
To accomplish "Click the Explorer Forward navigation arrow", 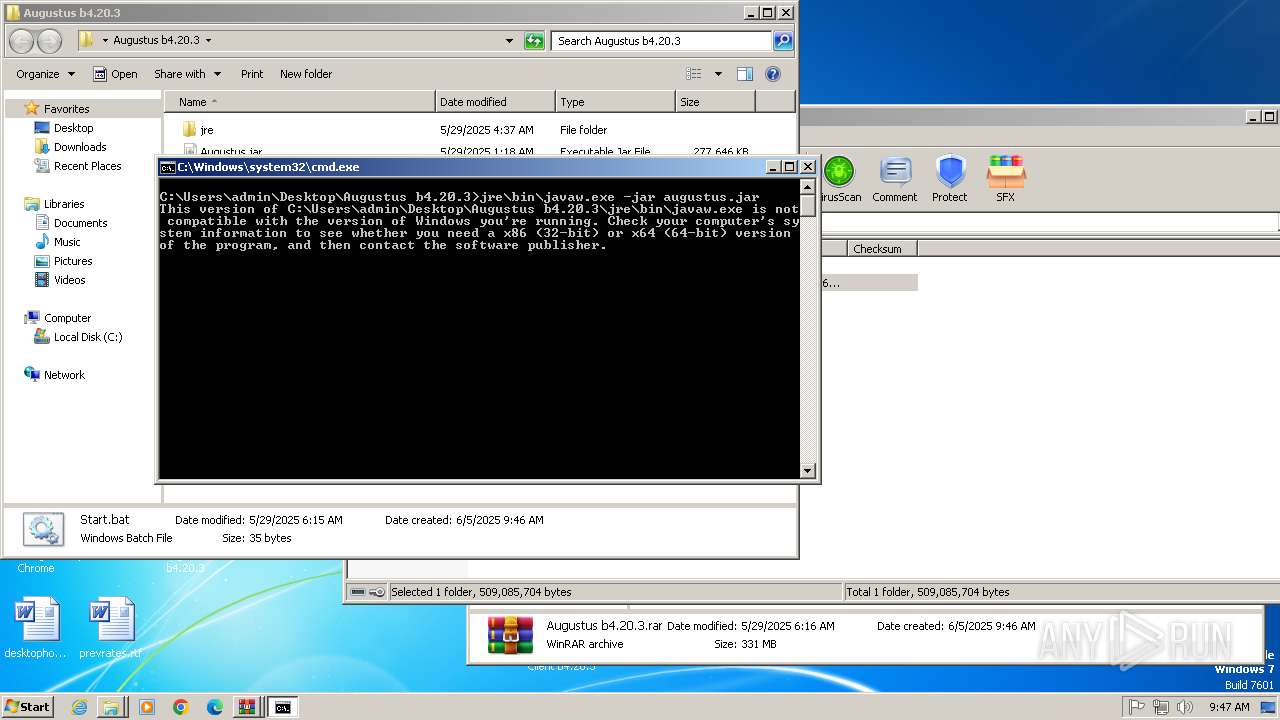I will (49, 41).
